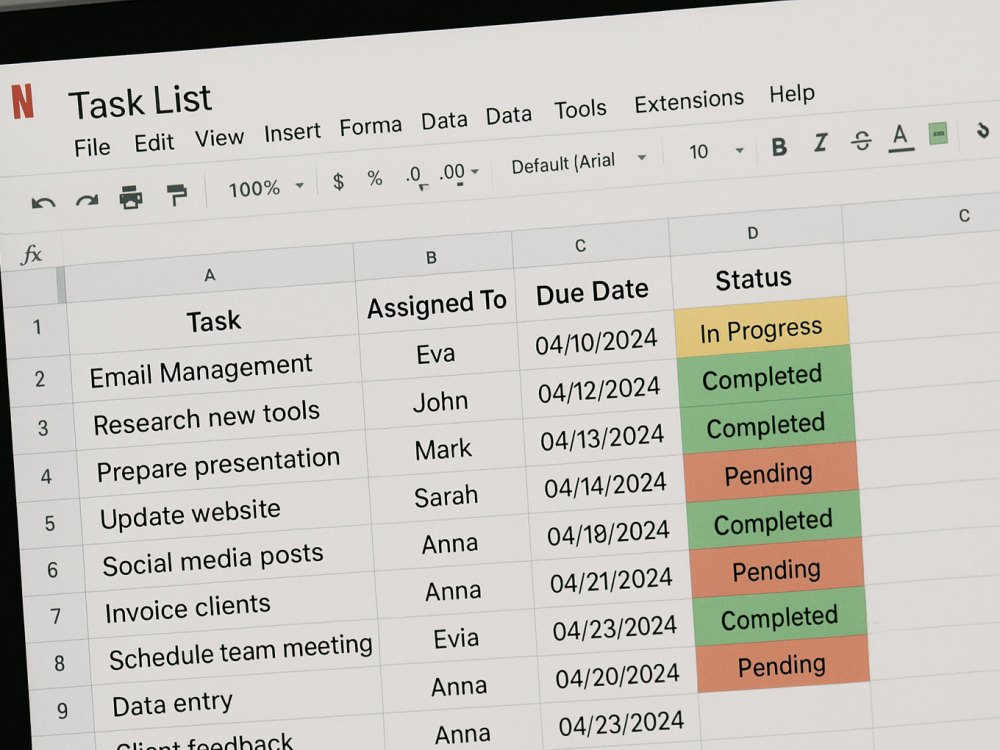Open the text color tool
1000x750 pixels.
[x=901, y=137]
